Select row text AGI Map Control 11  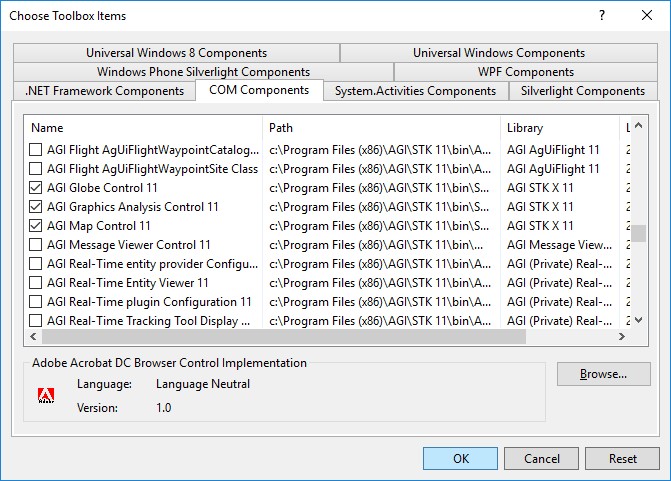click(x=99, y=226)
